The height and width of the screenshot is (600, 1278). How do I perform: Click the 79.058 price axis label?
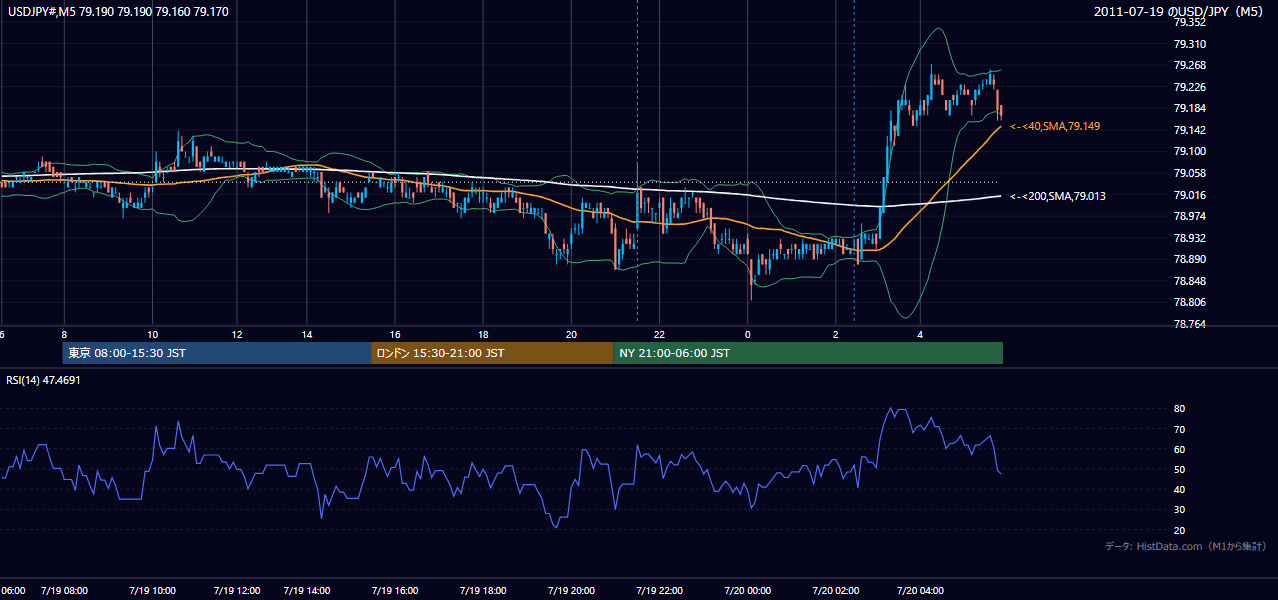click(1191, 173)
